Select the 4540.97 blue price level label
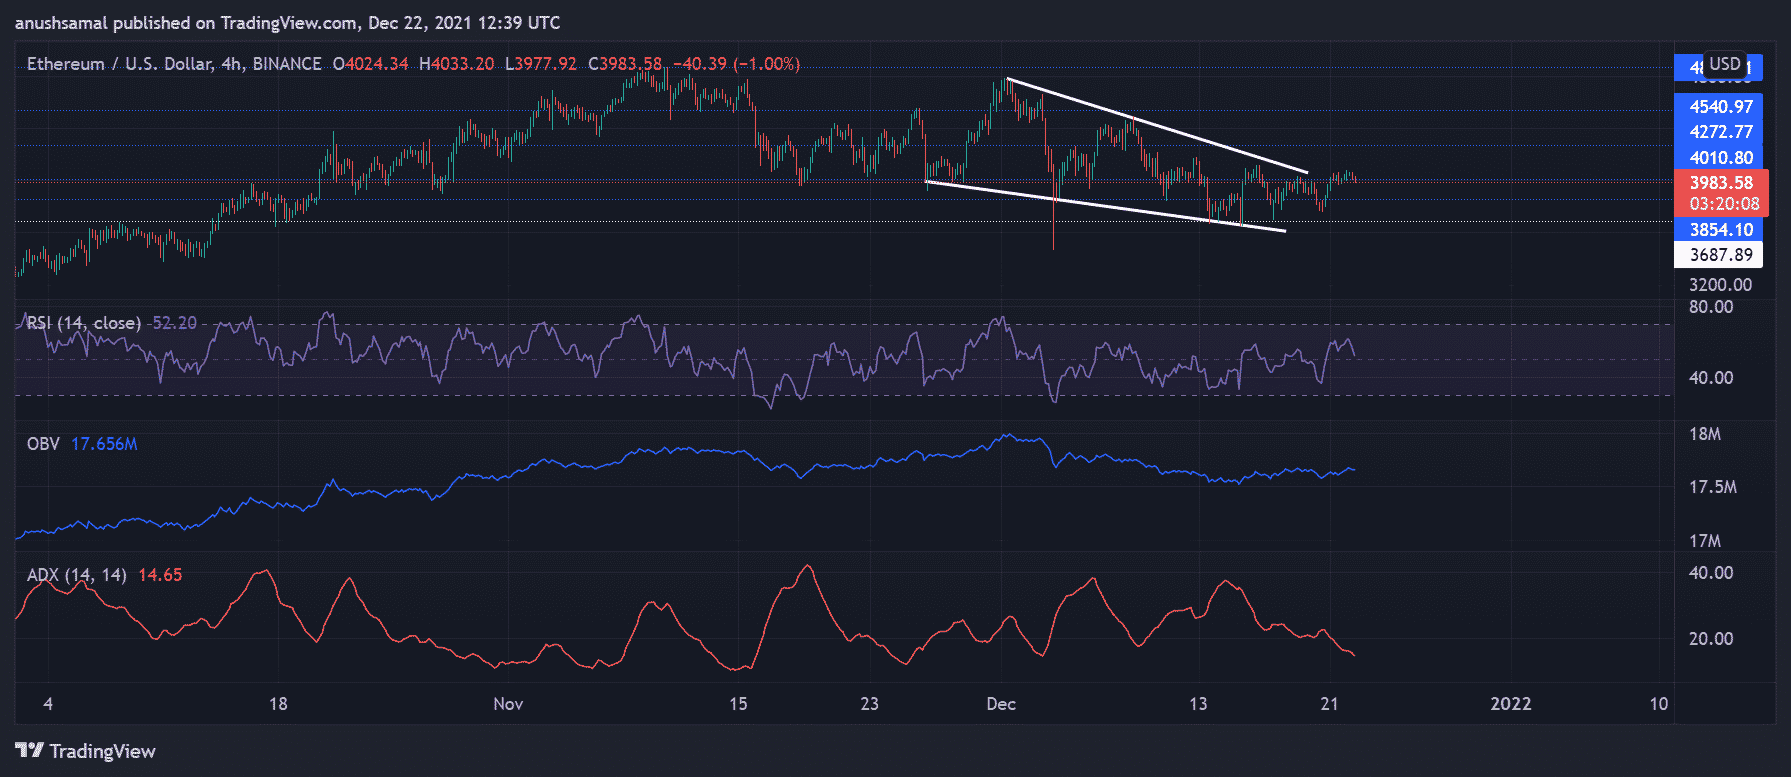Image resolution: width=1791 pixels, height=777 pixels. tap(1720, 107)
